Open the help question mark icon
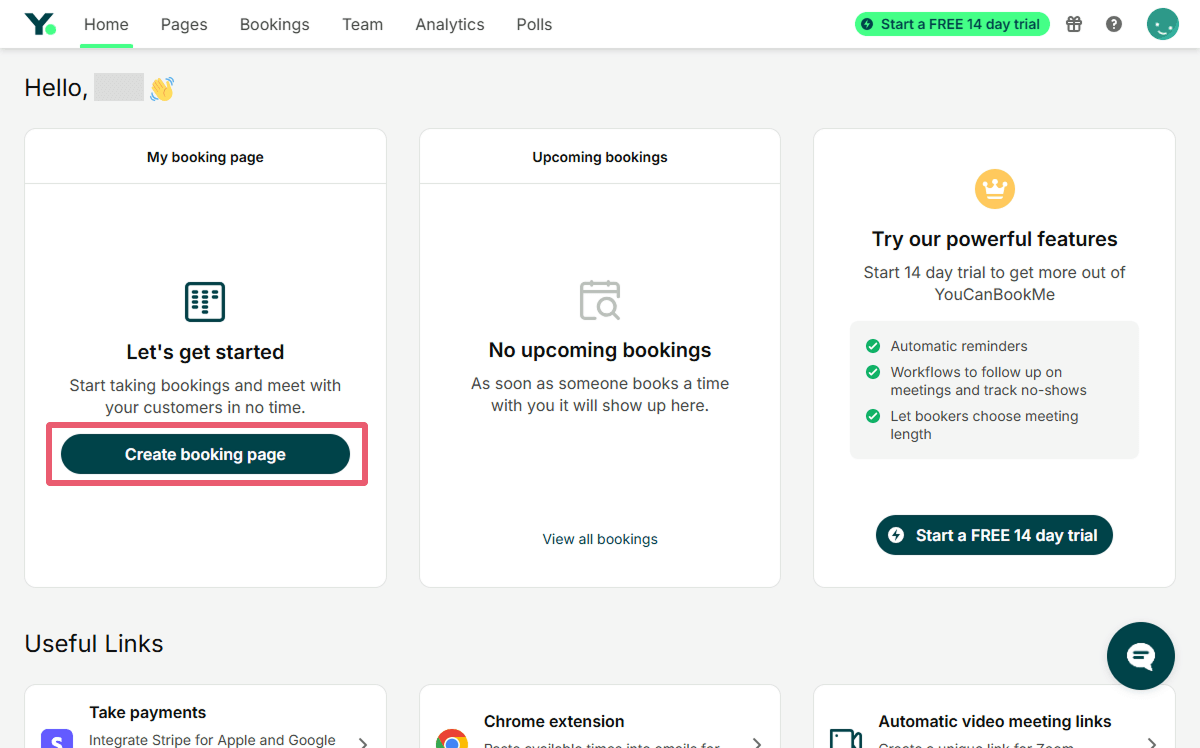Image resolution: width=1200 pixels, height=748 pixels. point(1113,23)
